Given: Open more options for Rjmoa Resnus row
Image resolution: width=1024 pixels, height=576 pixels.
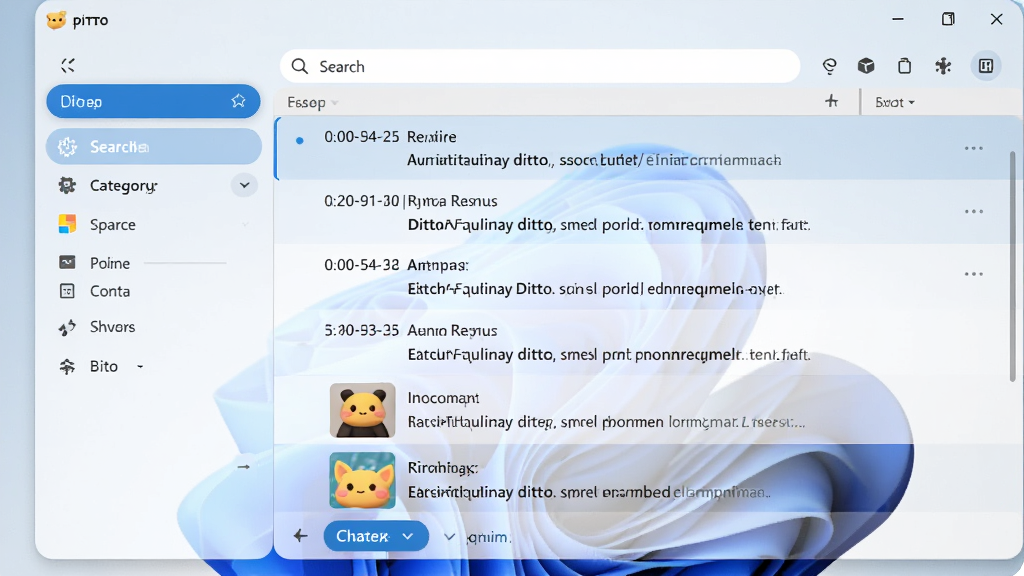Looking at the screenshot, I should 974,212.
